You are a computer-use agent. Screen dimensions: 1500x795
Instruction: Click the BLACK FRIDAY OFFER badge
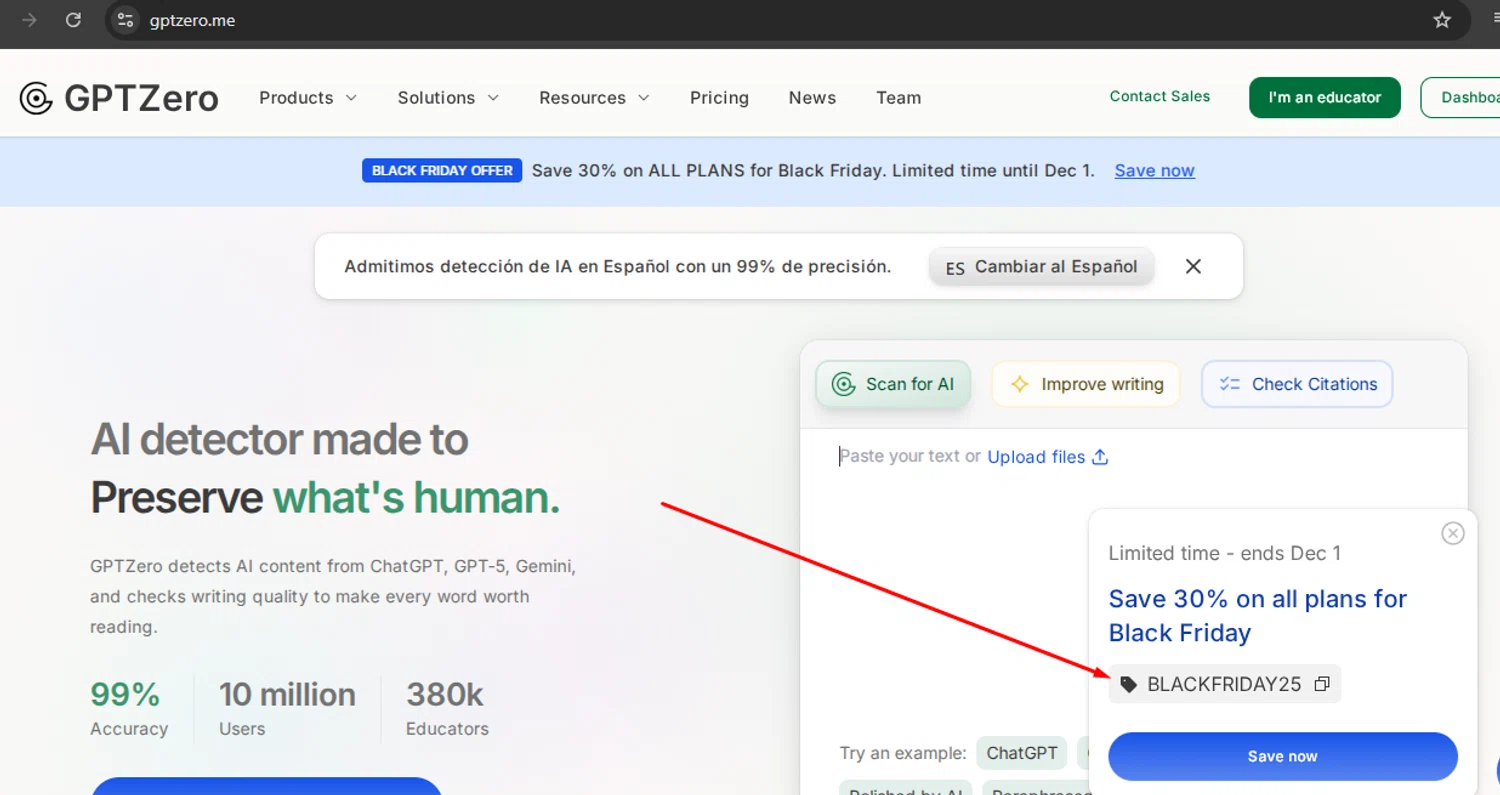coord(442,171)
